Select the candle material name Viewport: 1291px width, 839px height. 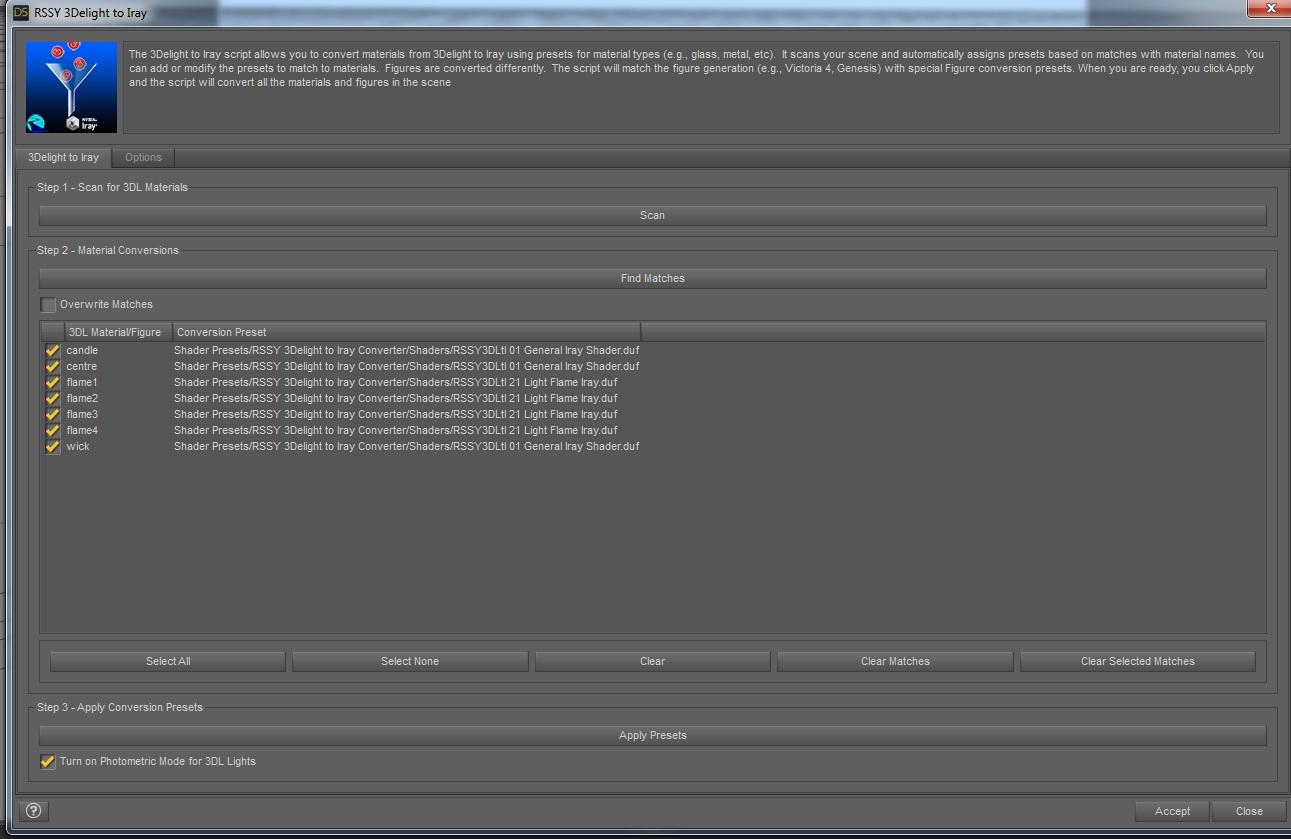click(x=82, y=351)
